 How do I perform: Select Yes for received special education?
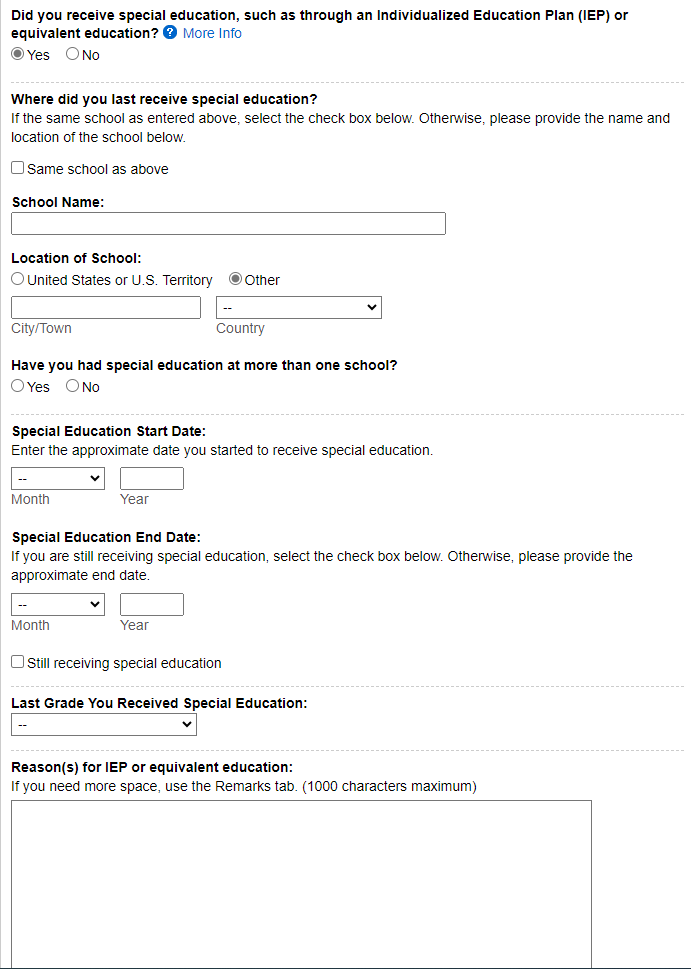point(18,55)
